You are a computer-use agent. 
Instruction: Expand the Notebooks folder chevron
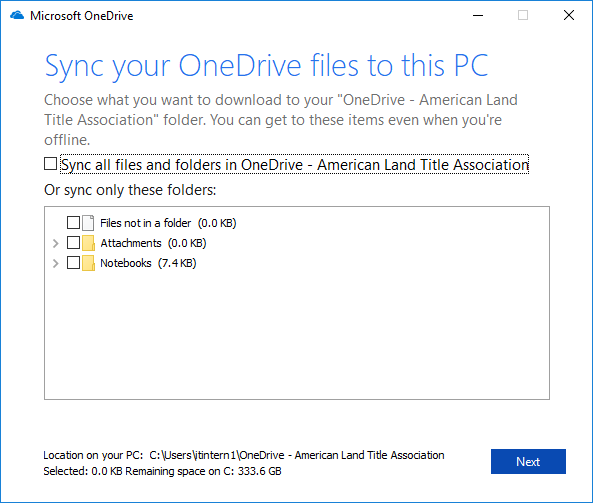coord(56,263)
